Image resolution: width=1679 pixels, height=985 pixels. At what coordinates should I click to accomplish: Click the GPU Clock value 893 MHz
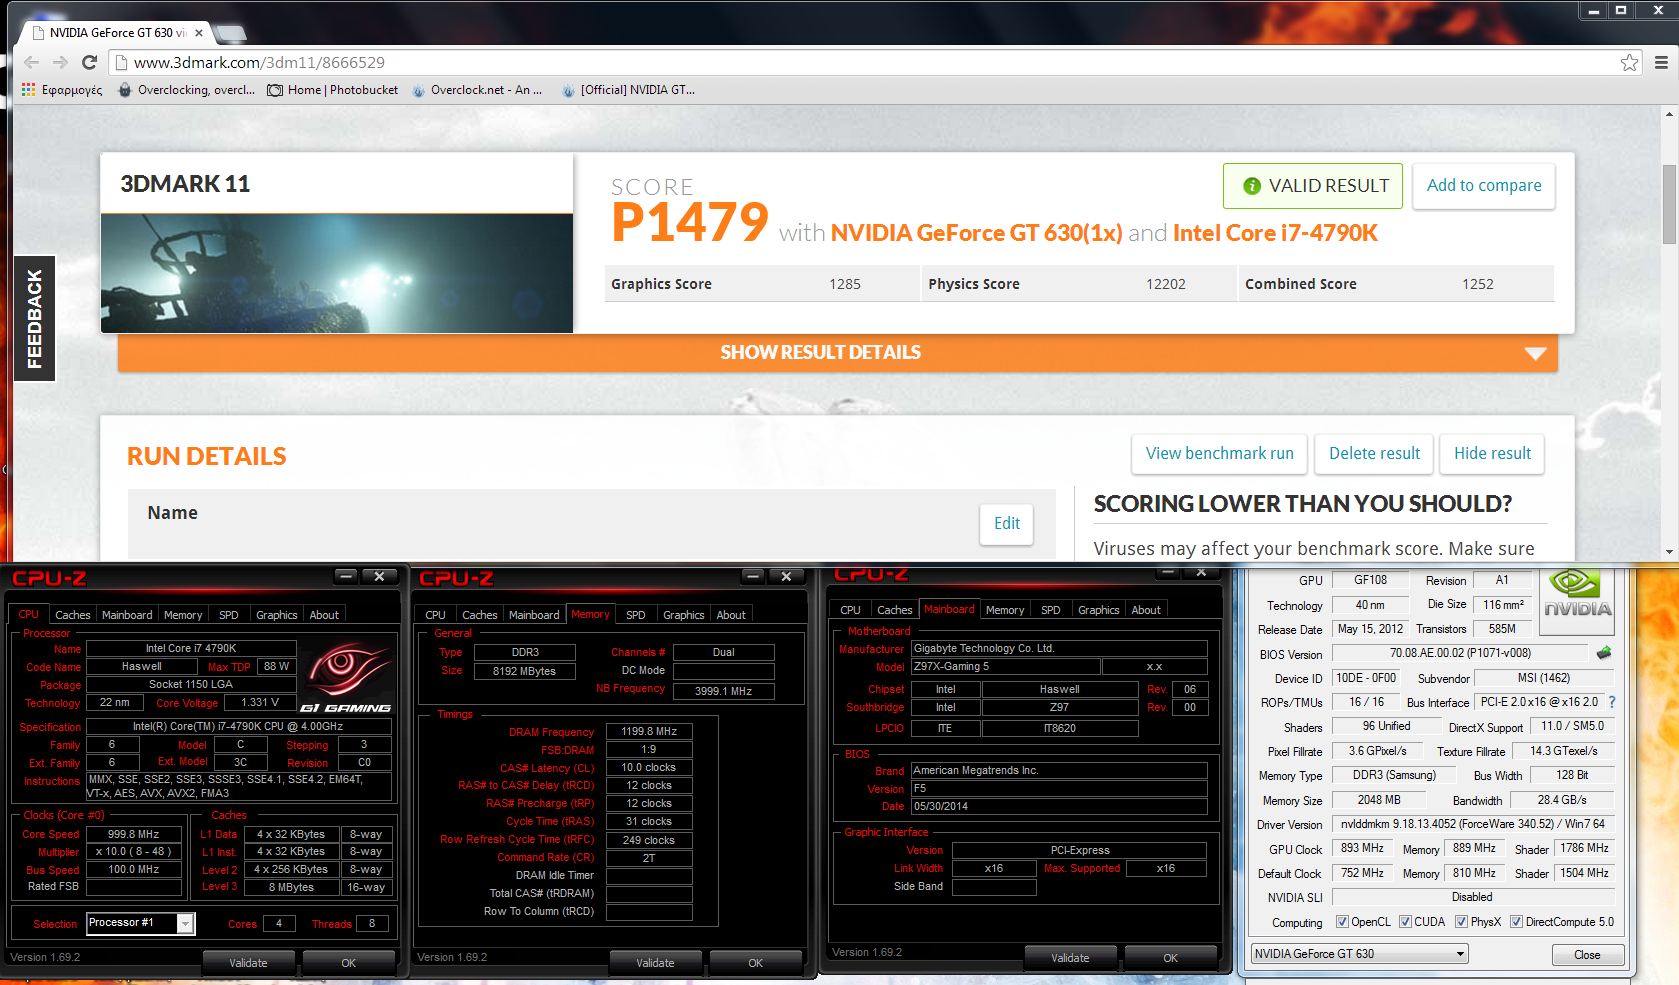coord(1362,848)
